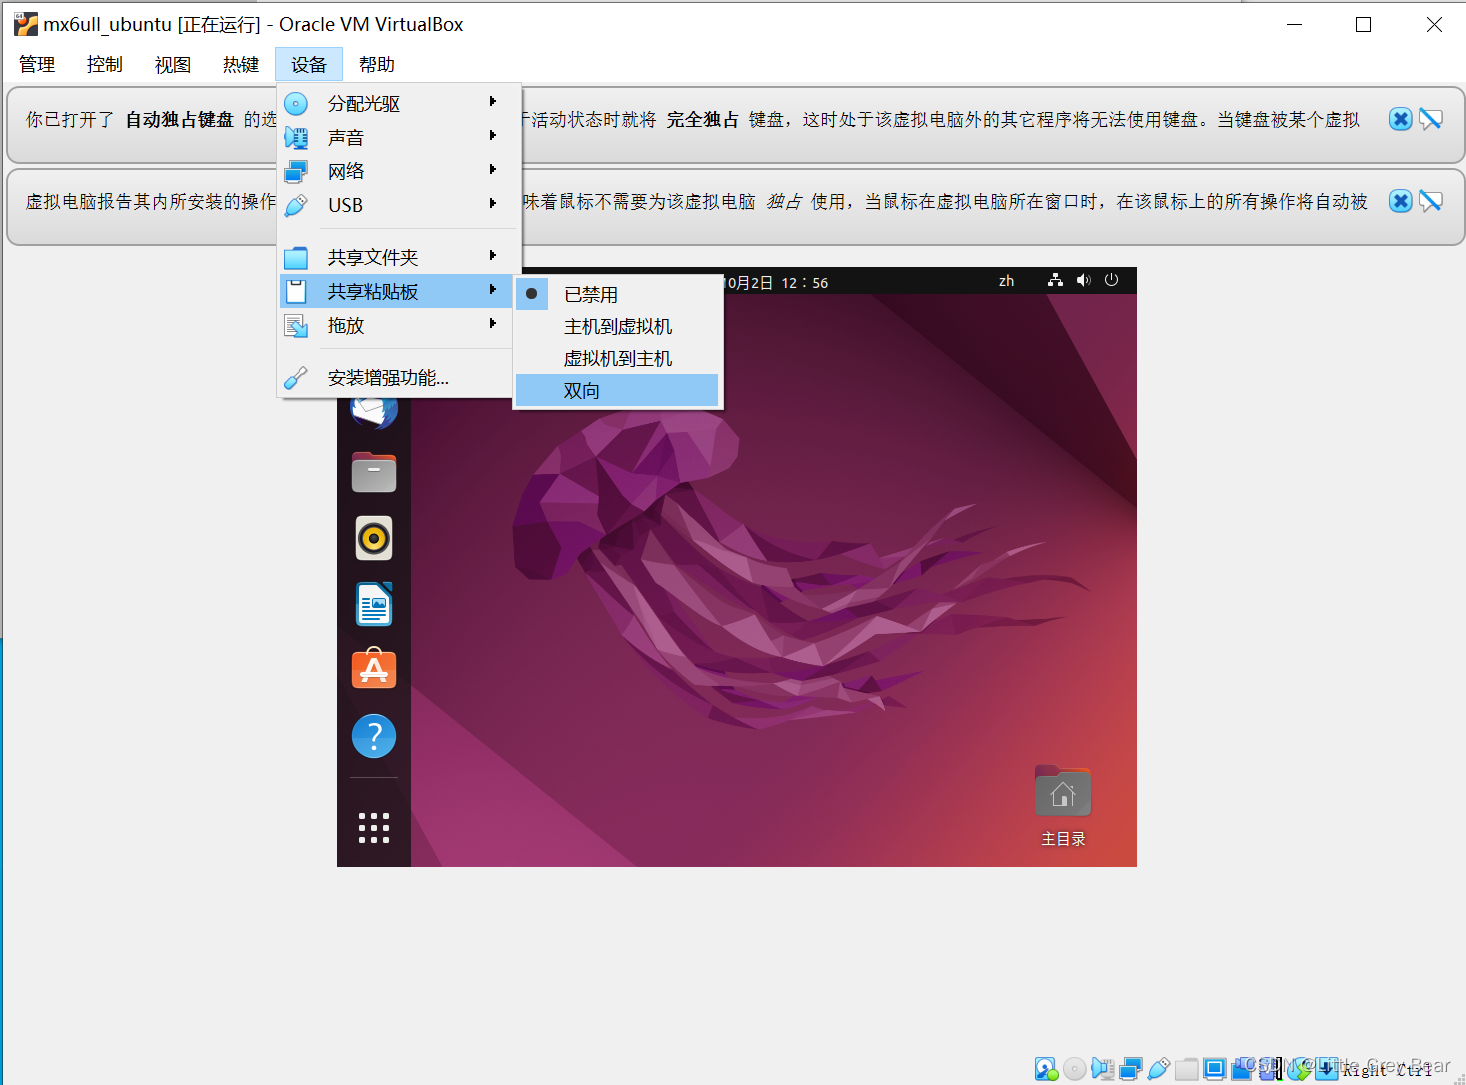1466x1085 pixels.
Task: Show applications grid in Ubuntu dock
Action: point(374,827)
